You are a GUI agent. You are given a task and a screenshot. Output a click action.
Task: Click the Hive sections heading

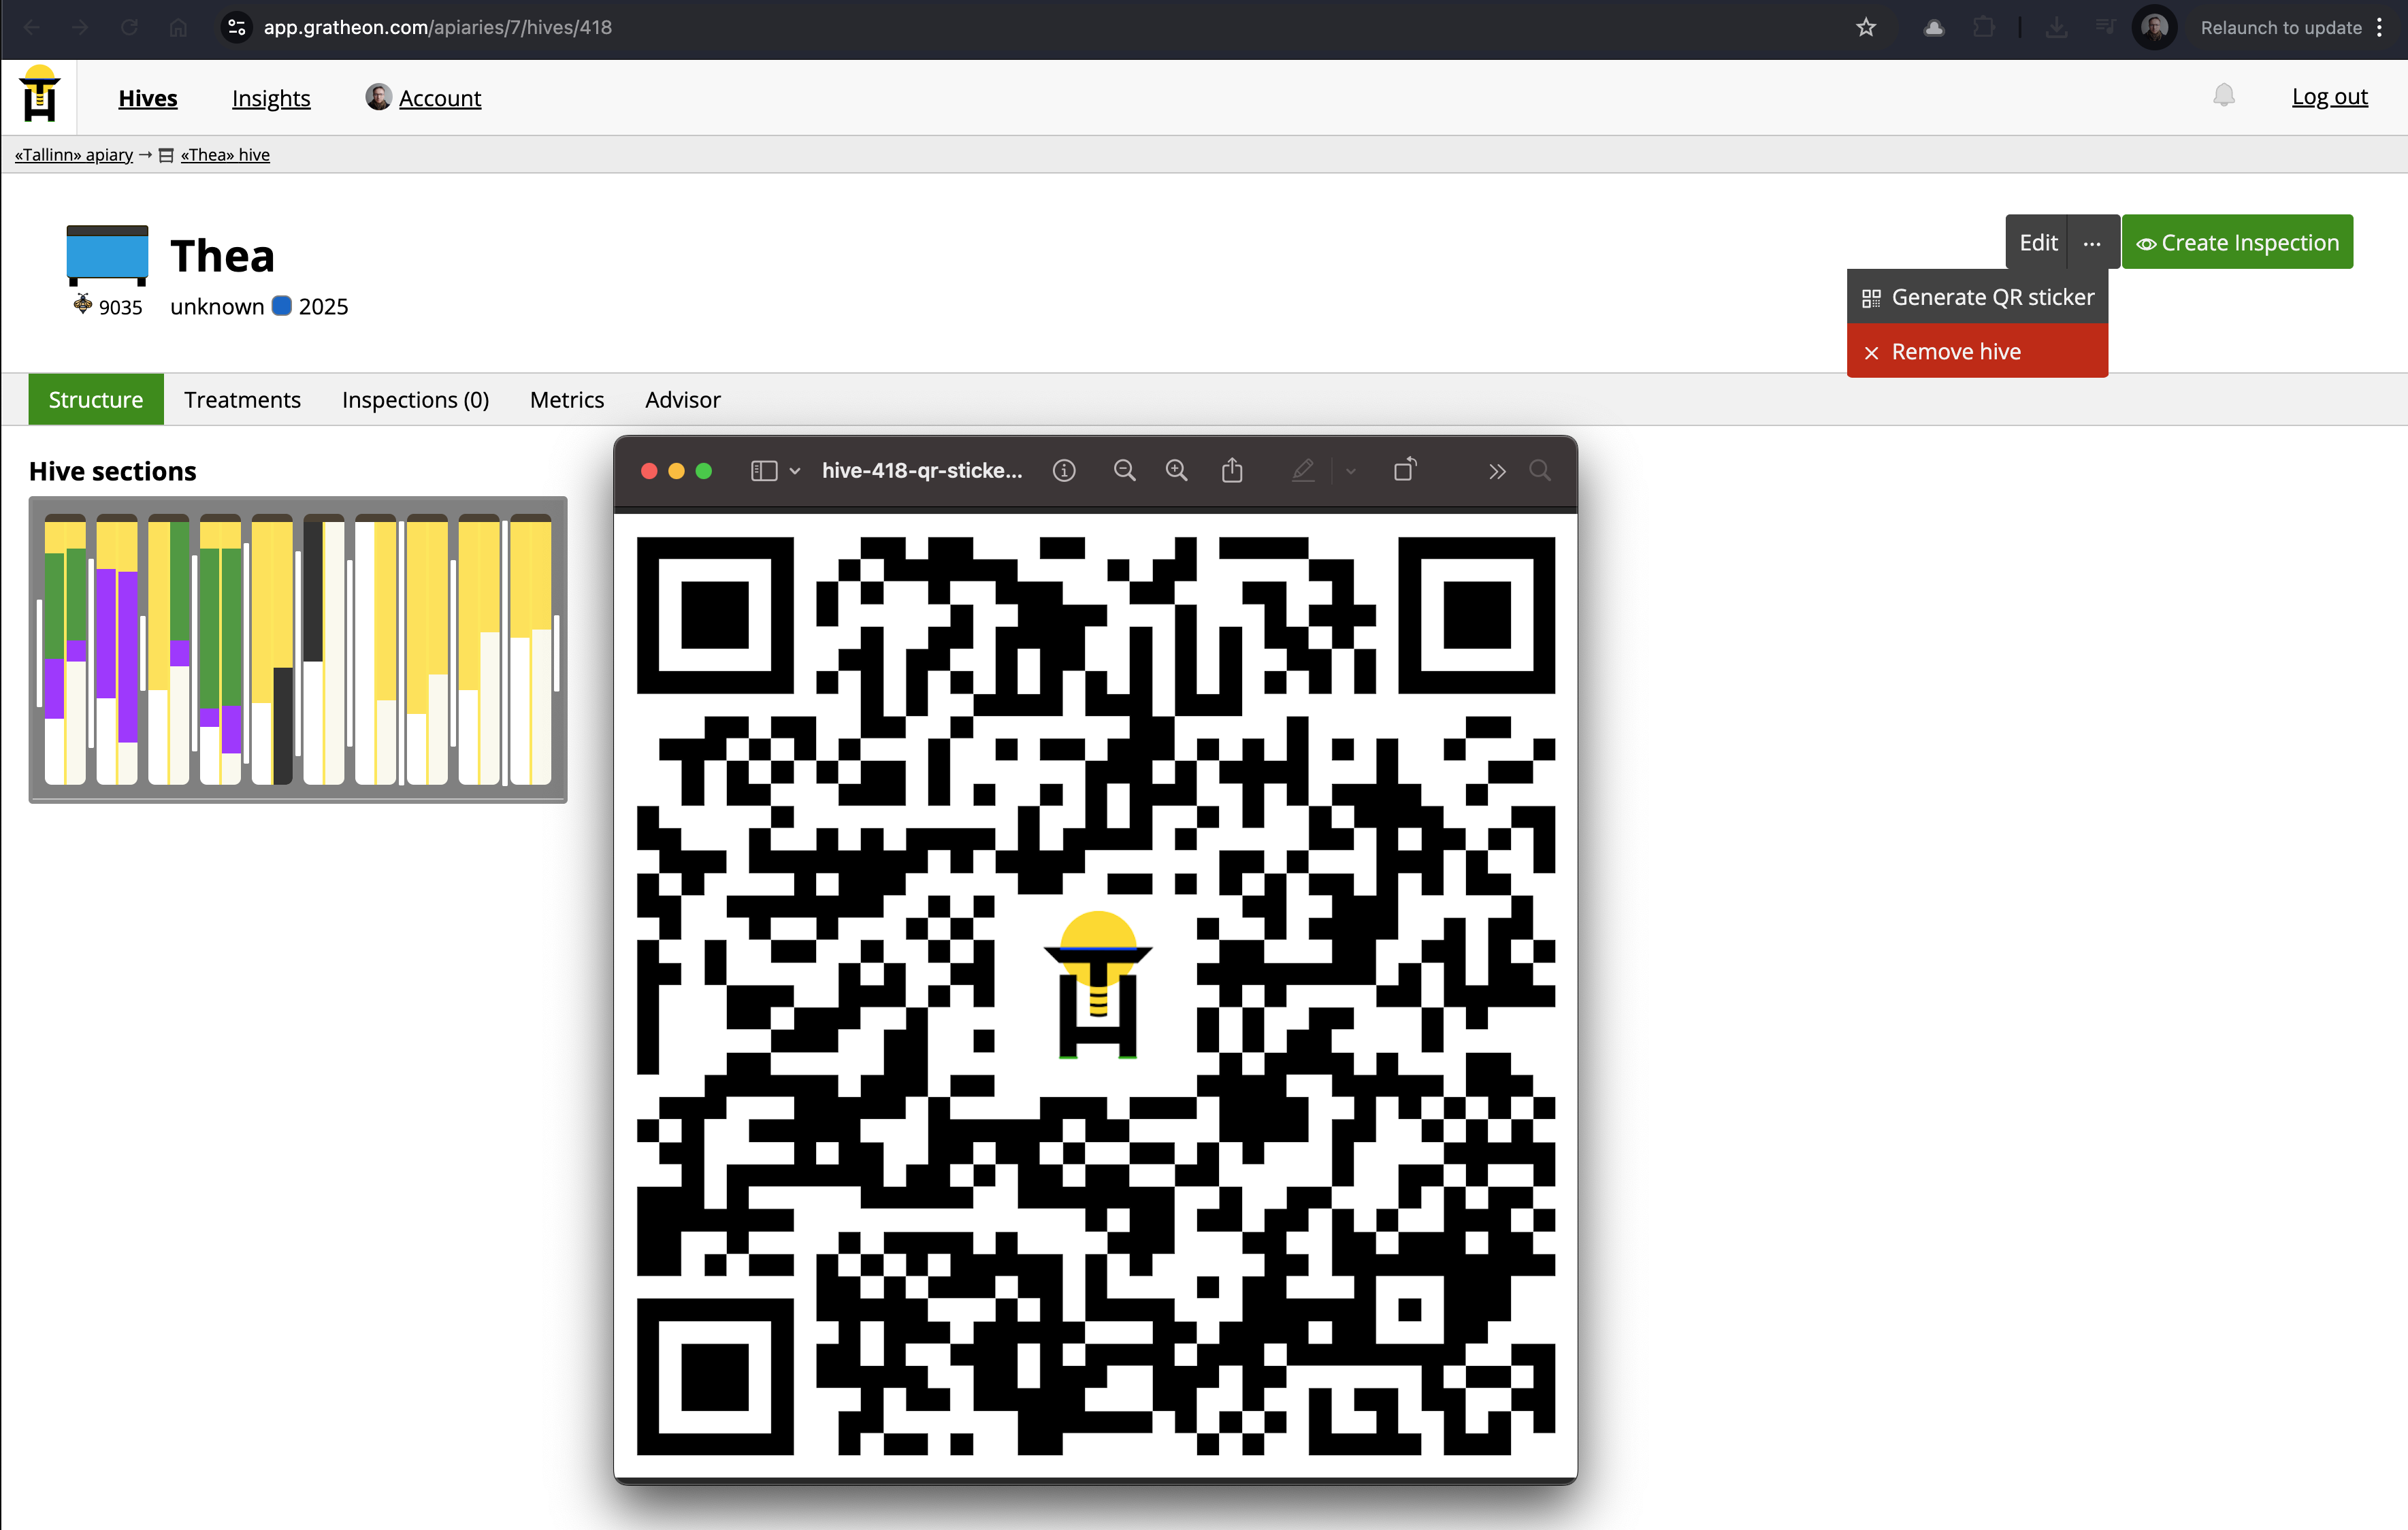pyautogui.click(x=113, y=471)
